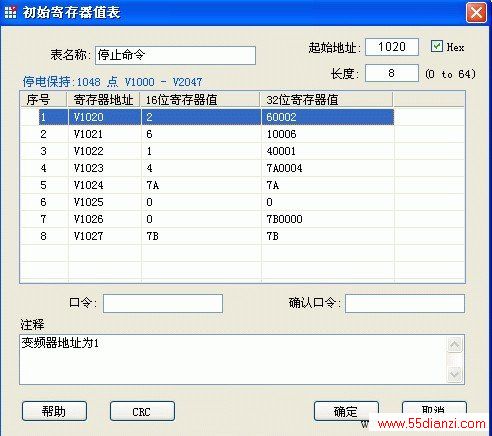Select the V1023 register row
492x436 pixels.
tap(207, 168)
